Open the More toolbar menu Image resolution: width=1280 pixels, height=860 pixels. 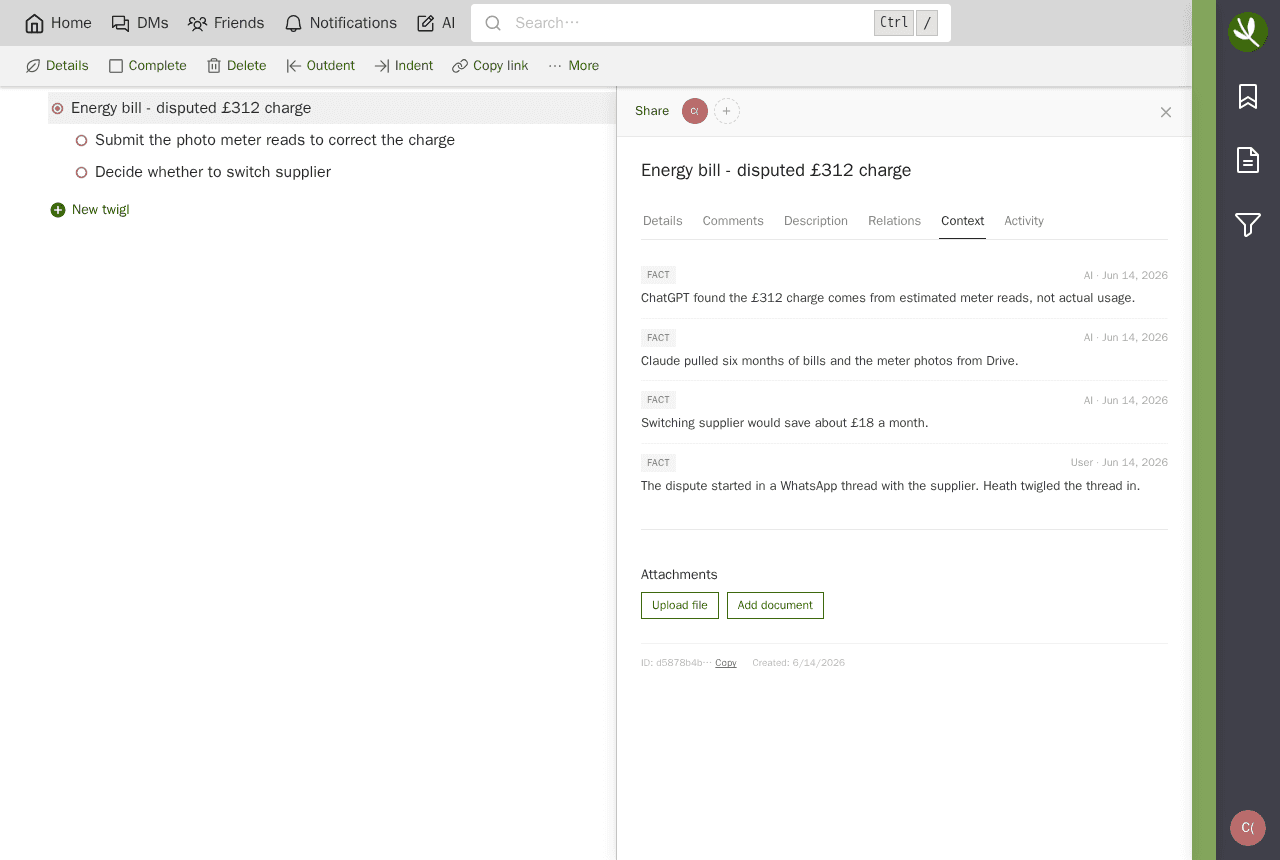tap(573, 66)
